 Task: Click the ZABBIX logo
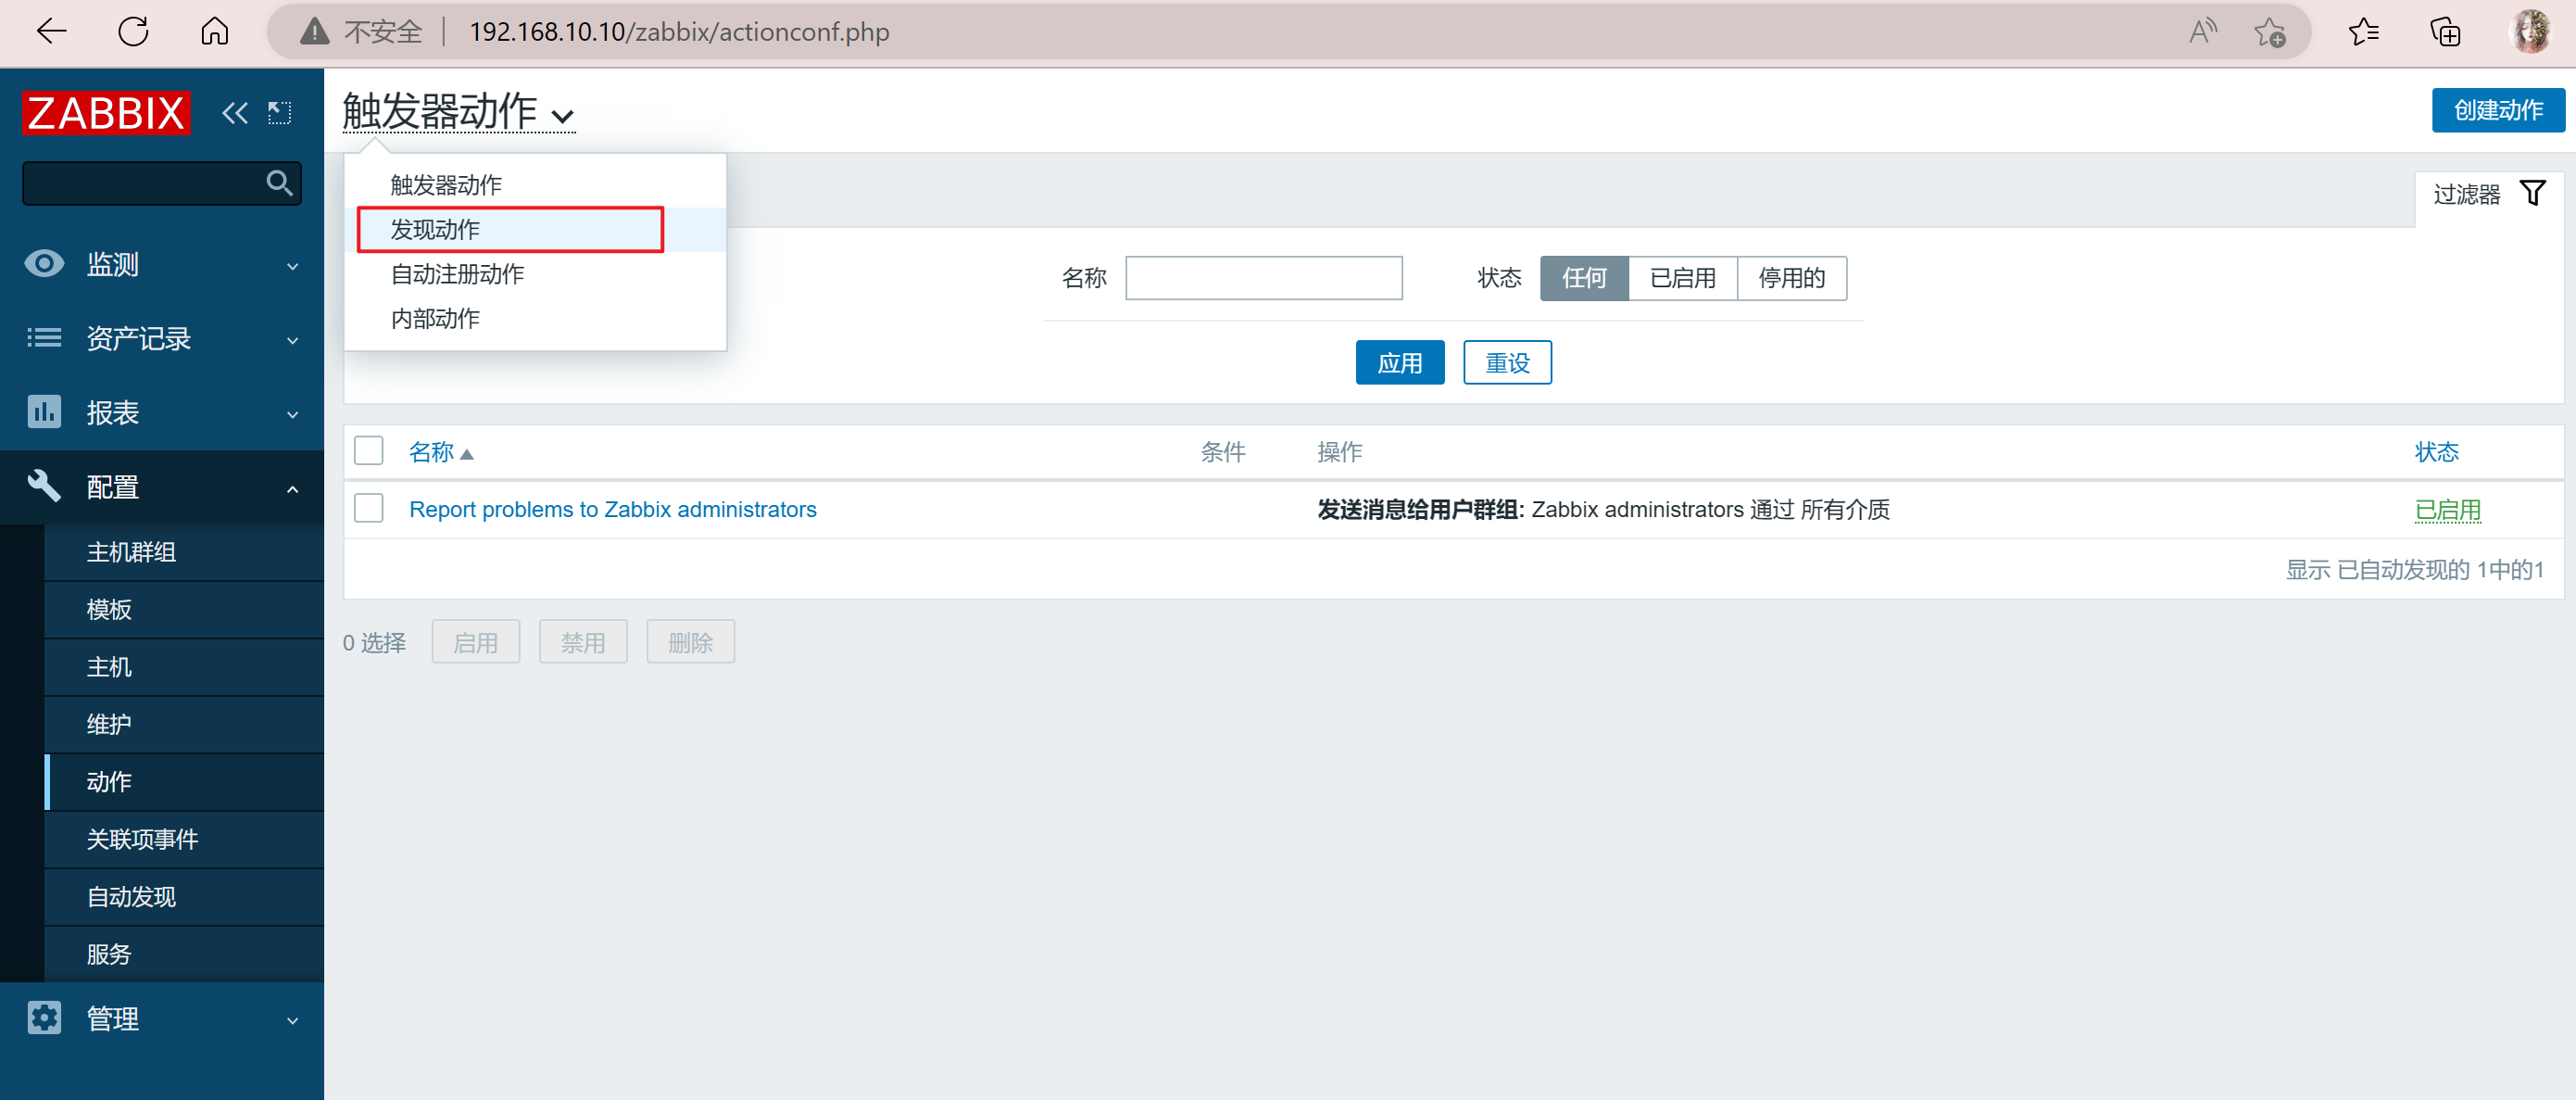(106, 113)
